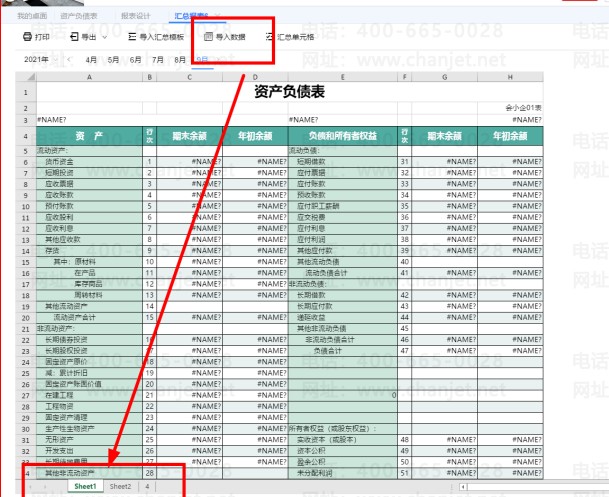Click the 应交税费 cell
609x497 pixels.
343,217
